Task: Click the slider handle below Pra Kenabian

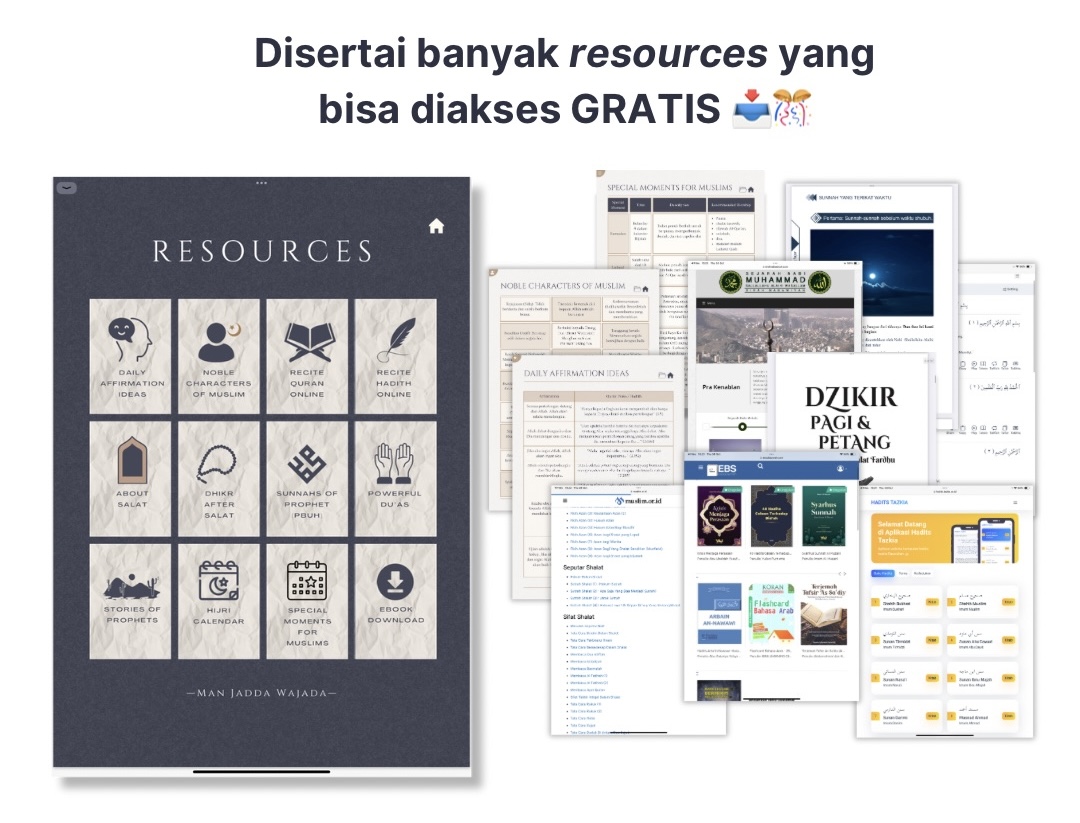Action: click(x=742, y=427)
